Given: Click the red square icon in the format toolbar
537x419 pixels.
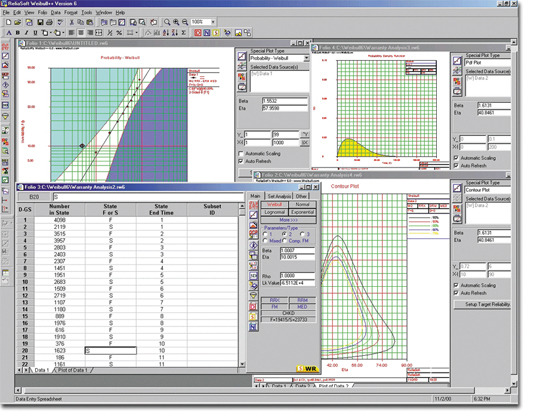Looking at the screenshot, I should click(x=198, y=33).
